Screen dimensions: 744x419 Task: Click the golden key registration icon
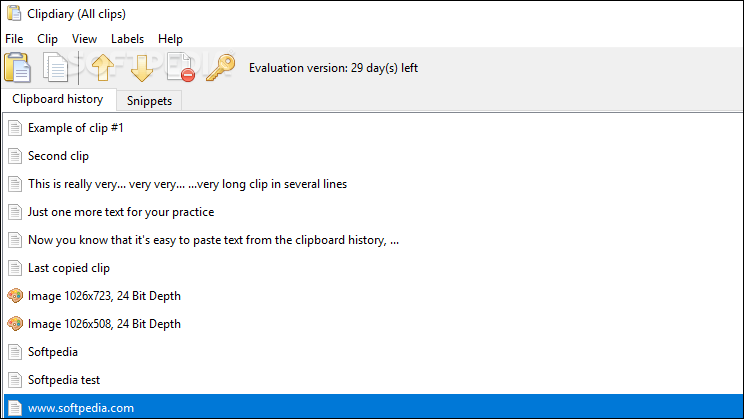tap(221, 67)
